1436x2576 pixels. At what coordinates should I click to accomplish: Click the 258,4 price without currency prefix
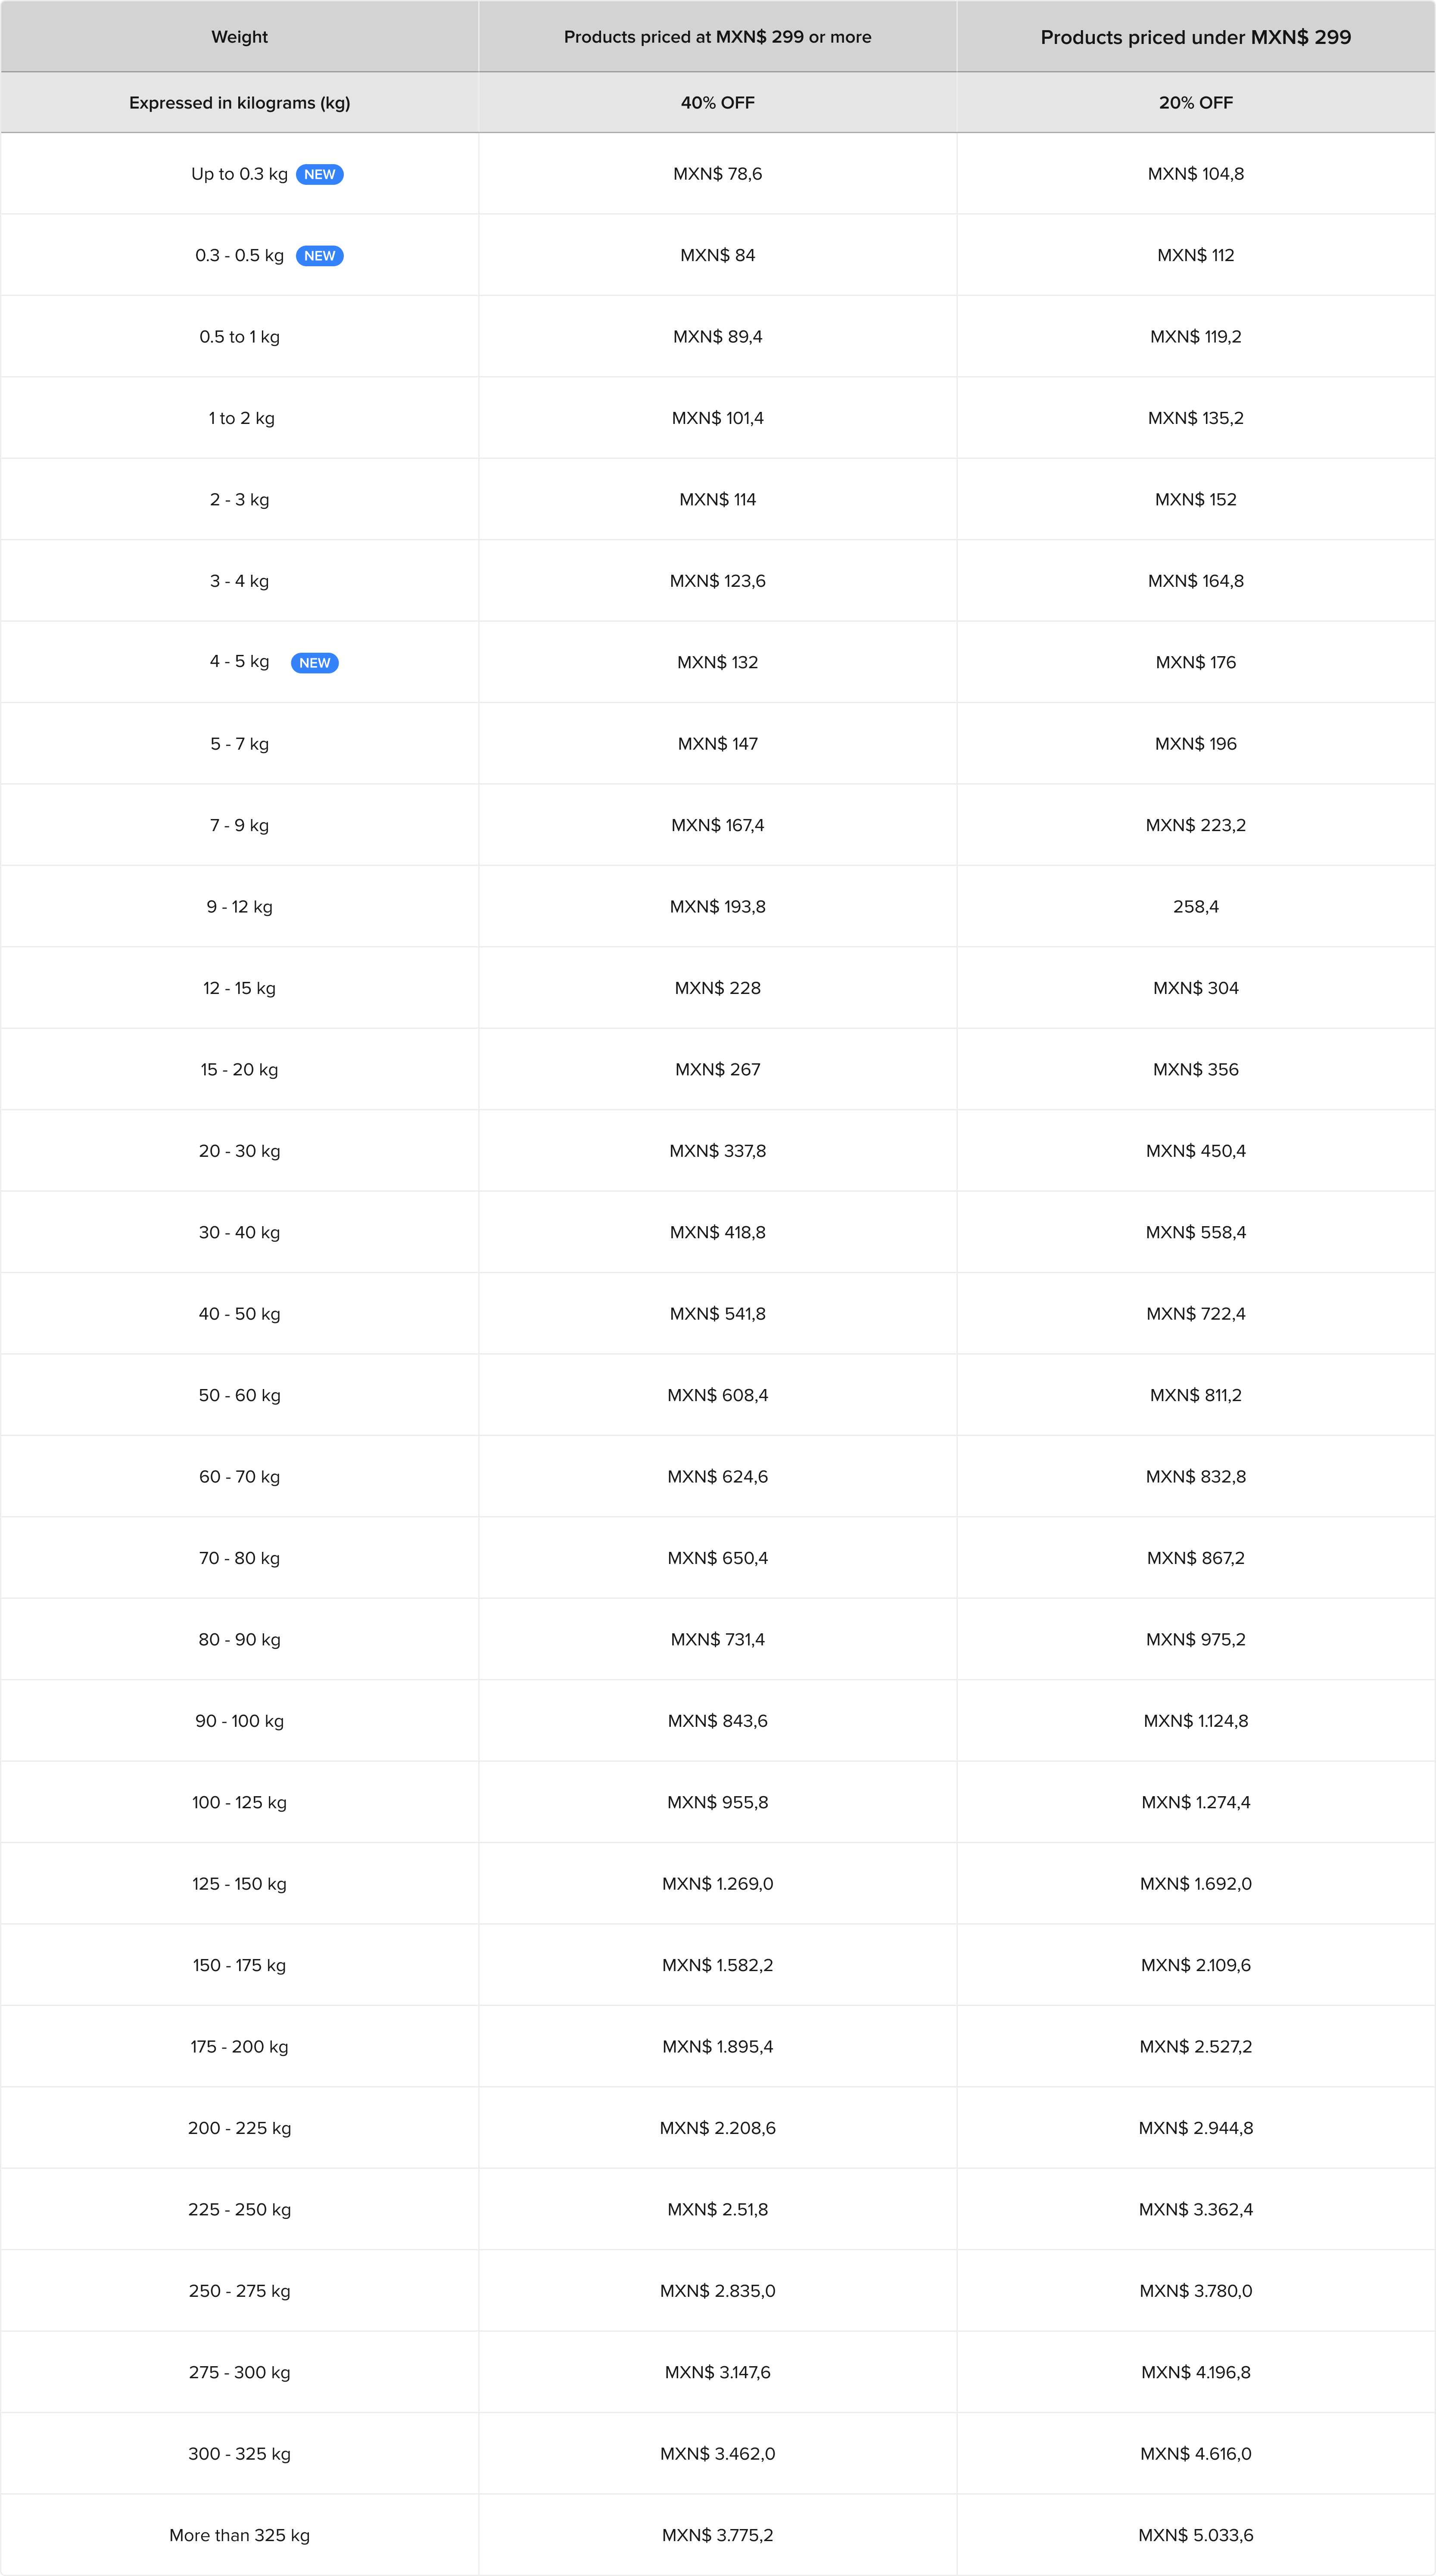pos(1195,907)
